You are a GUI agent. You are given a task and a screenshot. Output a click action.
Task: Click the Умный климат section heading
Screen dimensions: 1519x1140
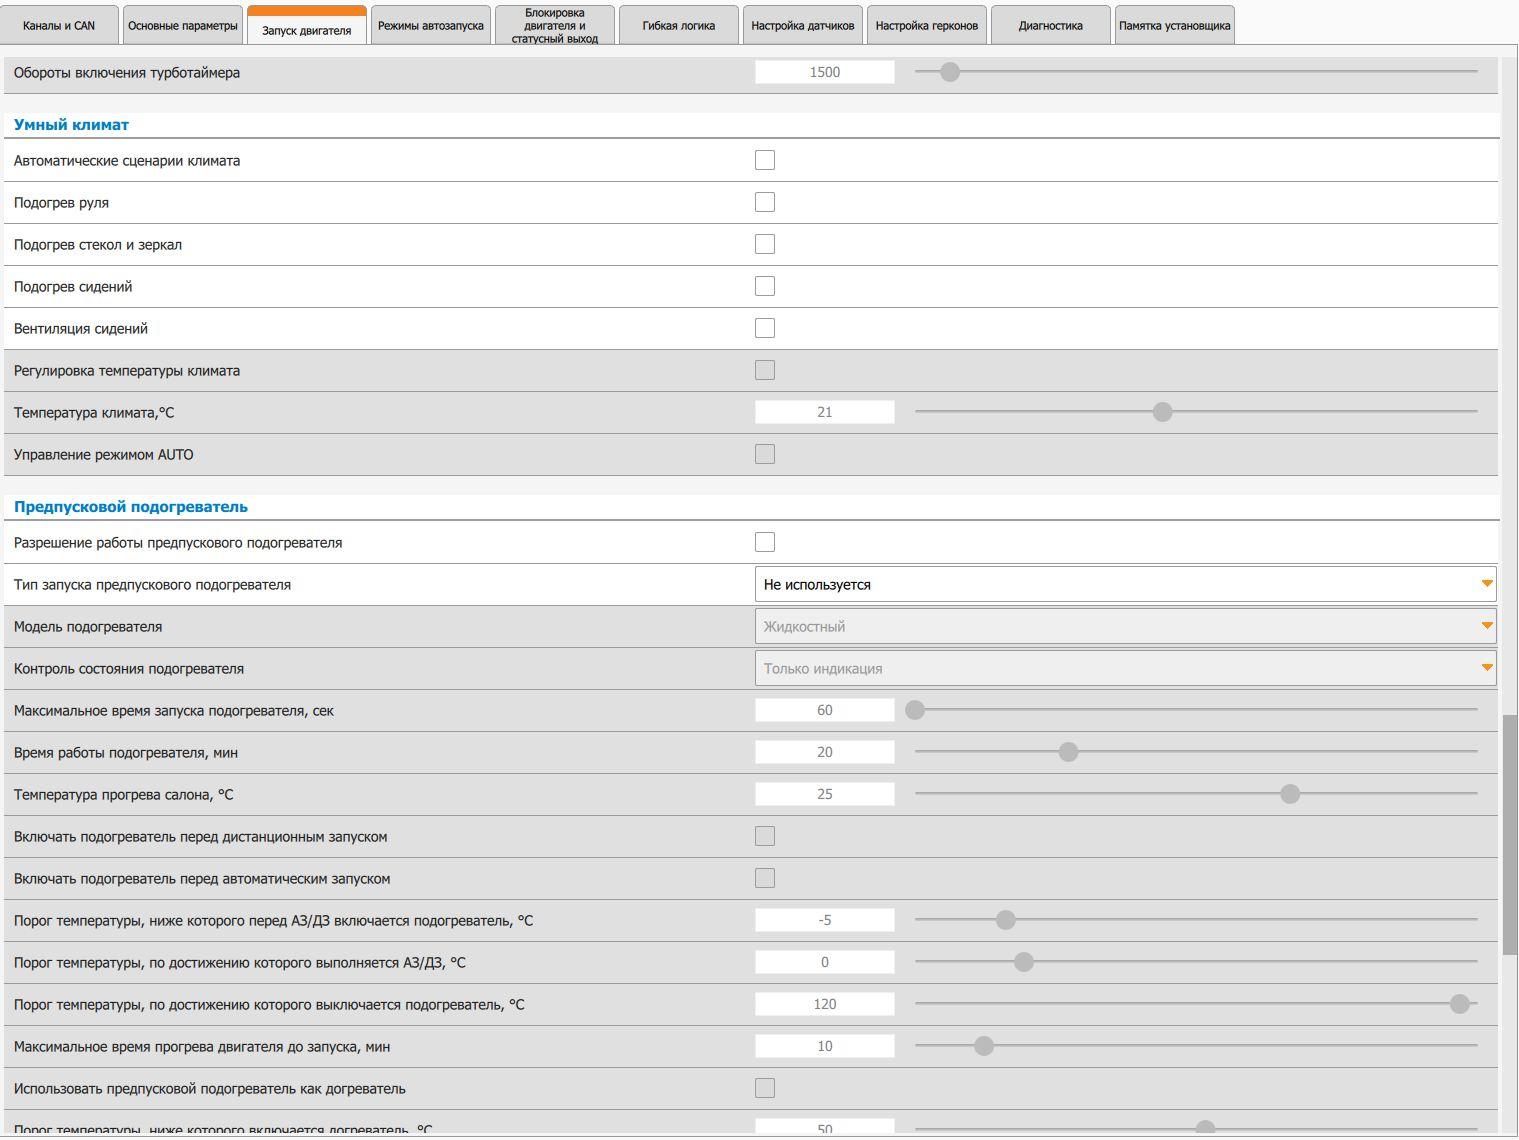coord(71,125)
